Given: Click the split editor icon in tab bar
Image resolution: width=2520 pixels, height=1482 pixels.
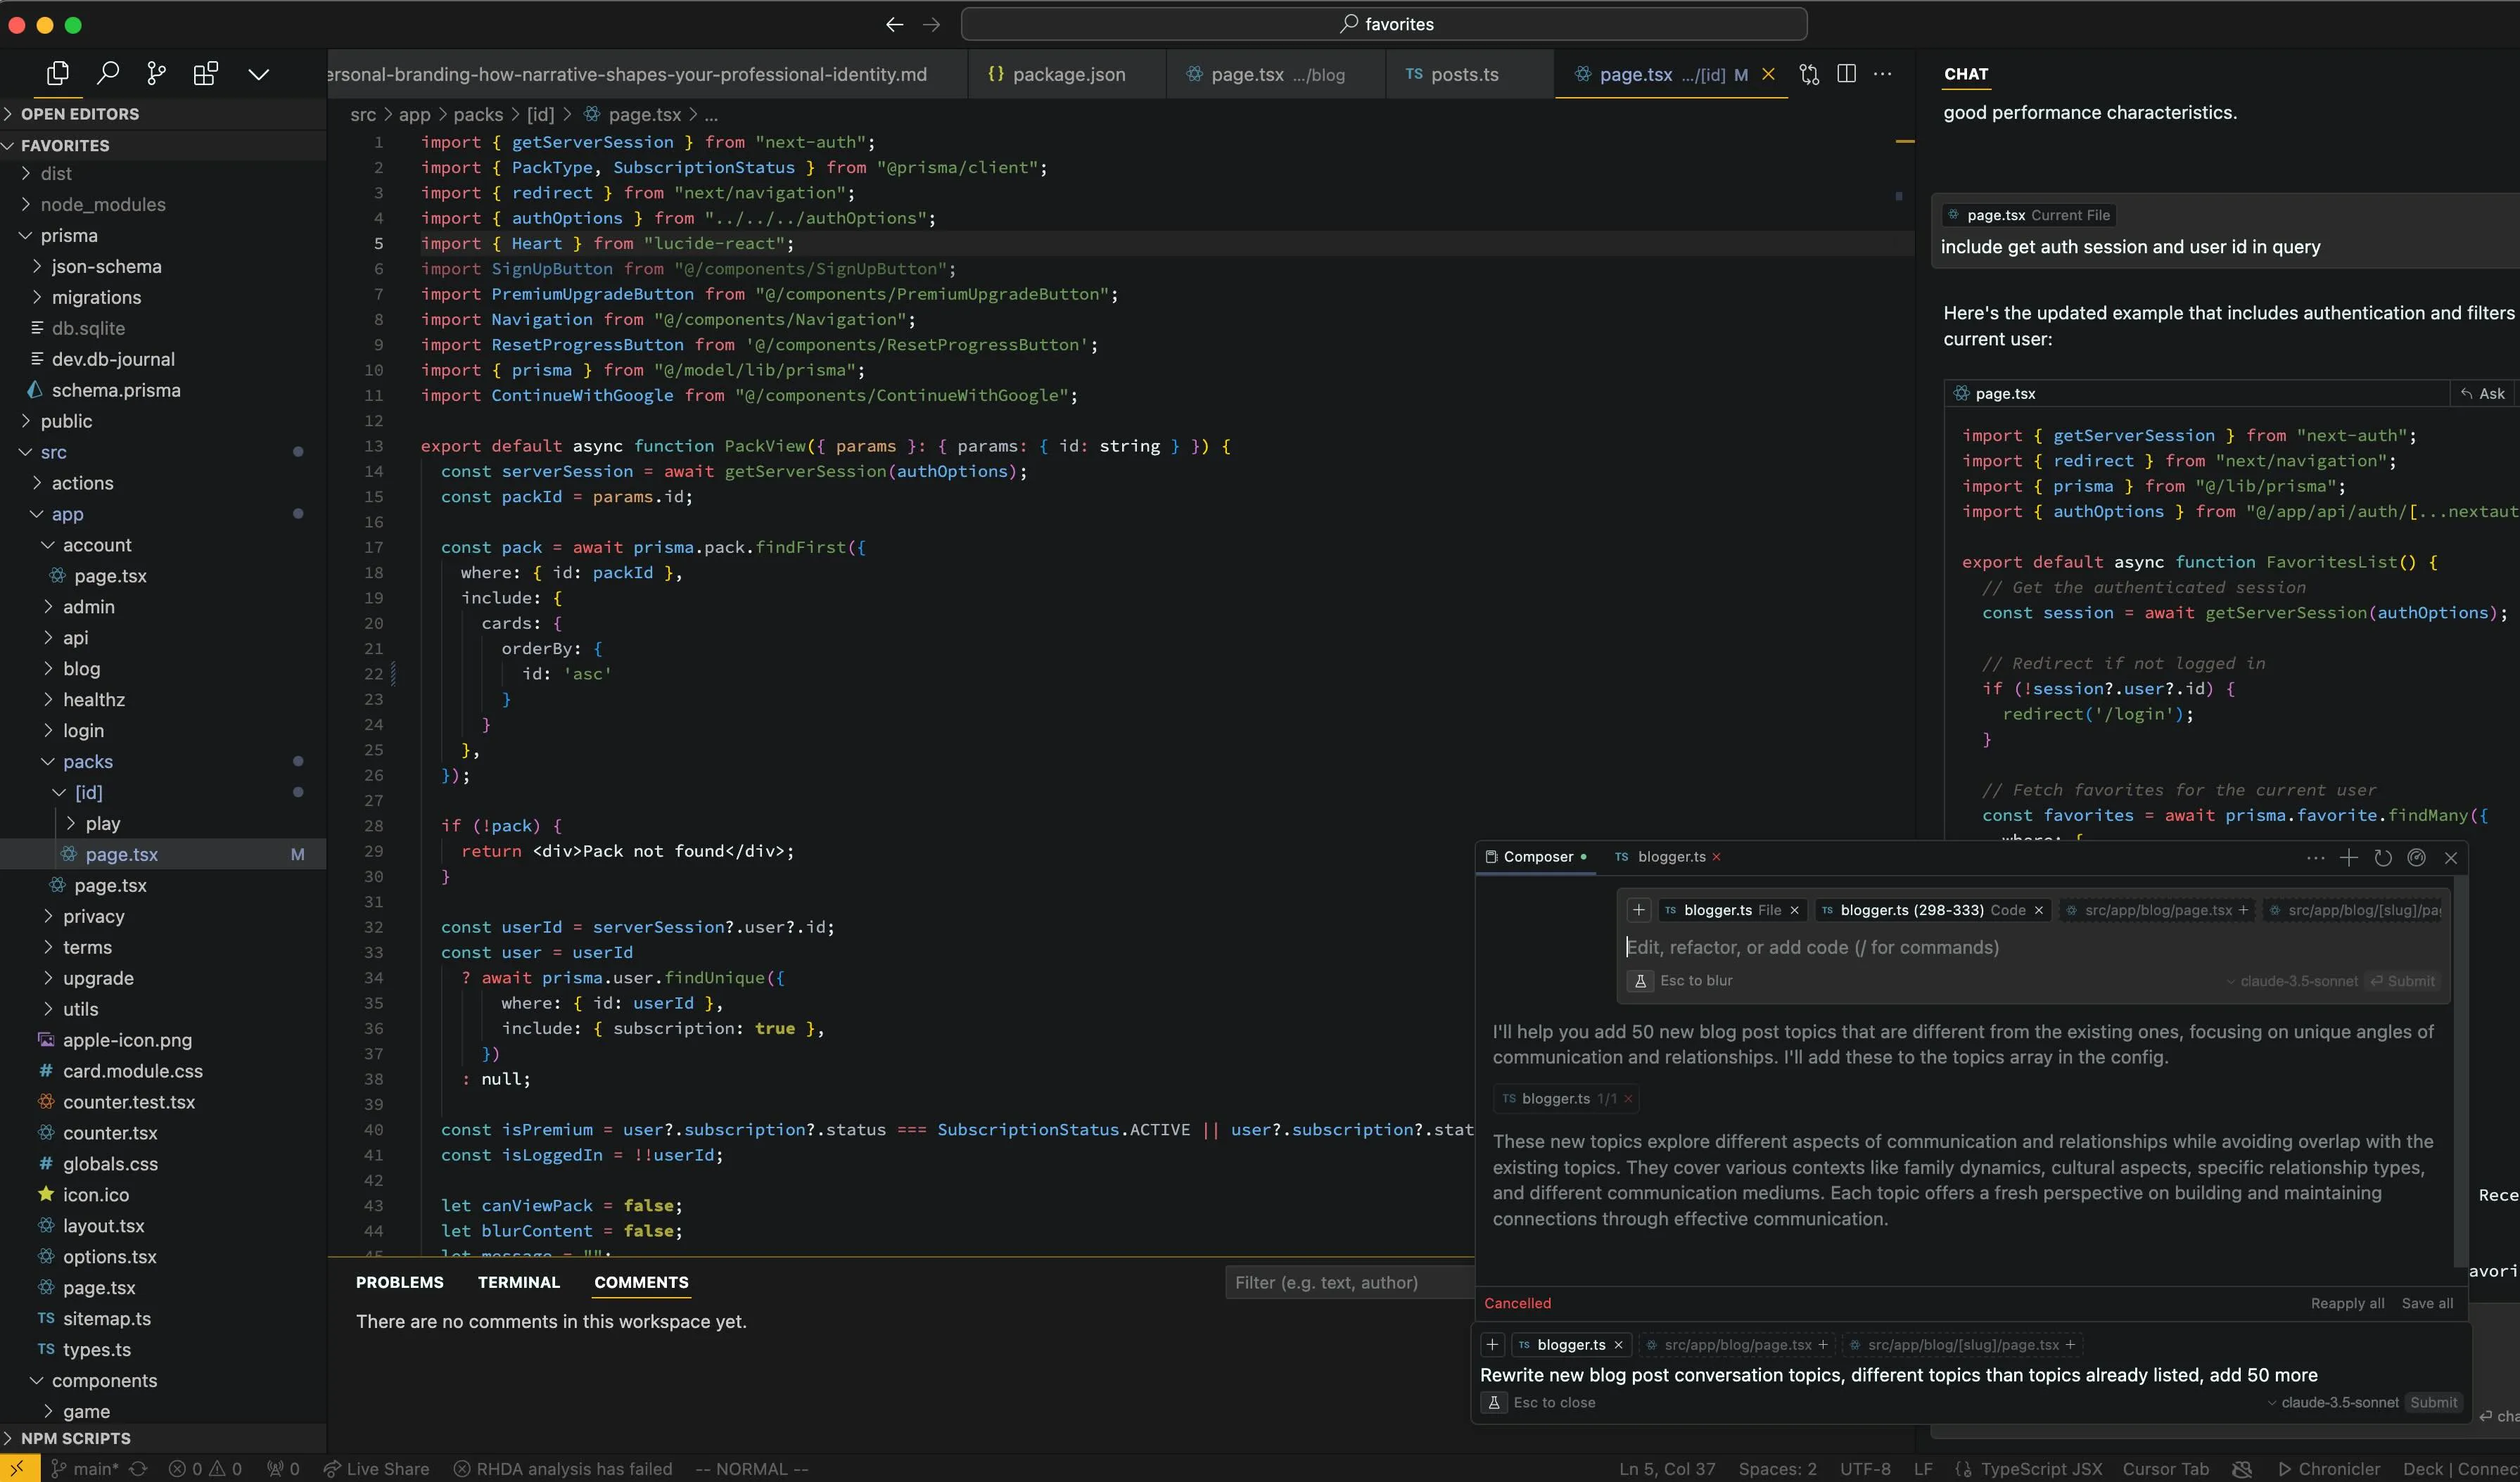Looking at the screenshot, I should pyautogui.click(x=1846, y=72).
